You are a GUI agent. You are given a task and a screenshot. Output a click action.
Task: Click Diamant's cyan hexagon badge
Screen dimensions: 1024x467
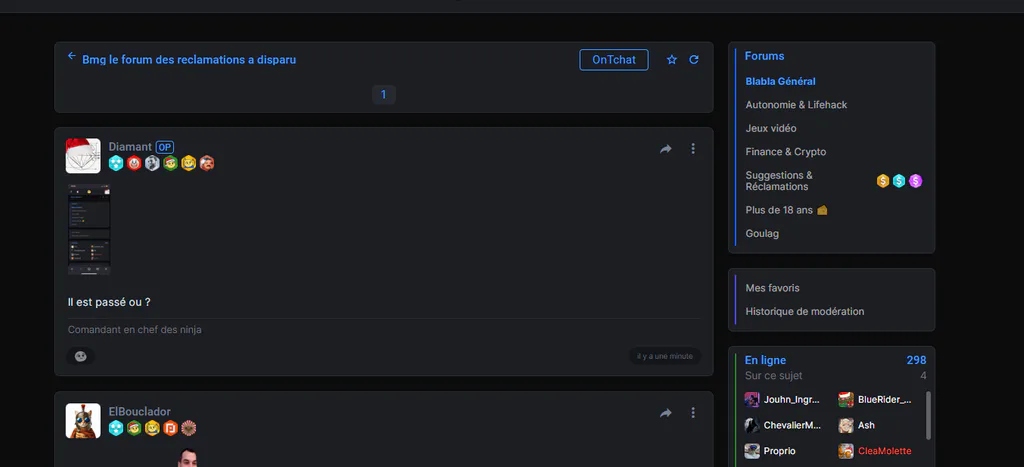[x=116, y=163]
